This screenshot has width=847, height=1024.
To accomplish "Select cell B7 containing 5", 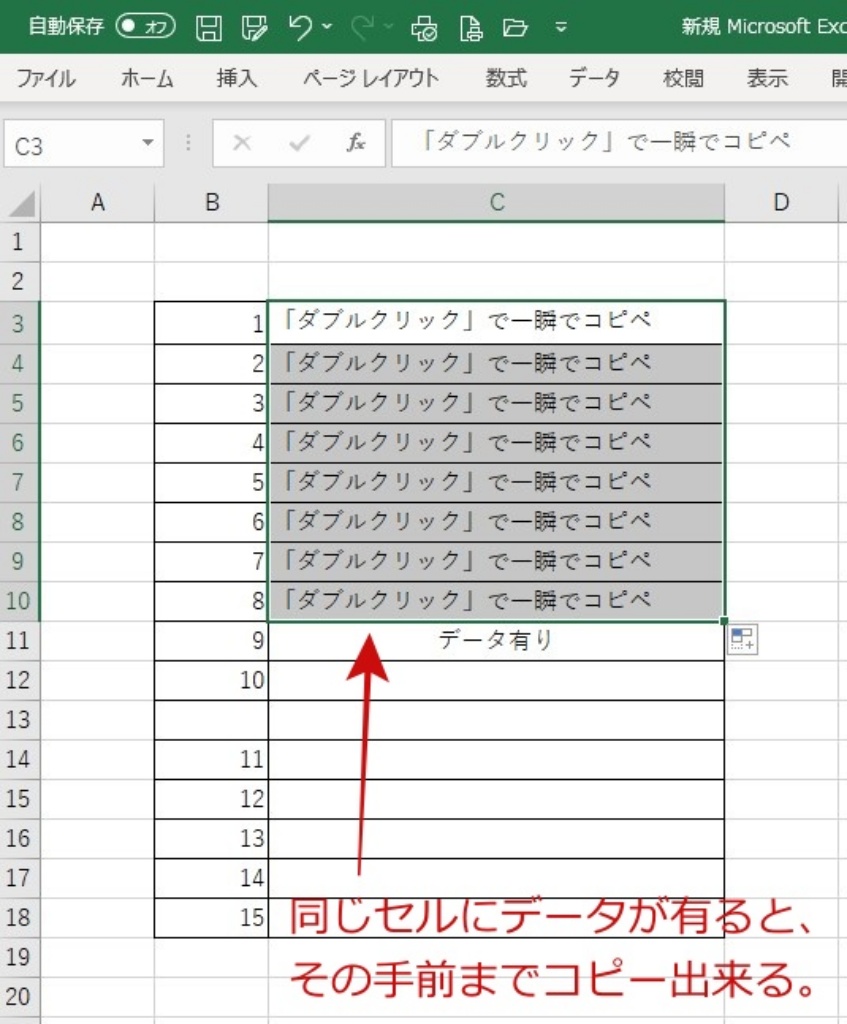I will coord(211,483).
